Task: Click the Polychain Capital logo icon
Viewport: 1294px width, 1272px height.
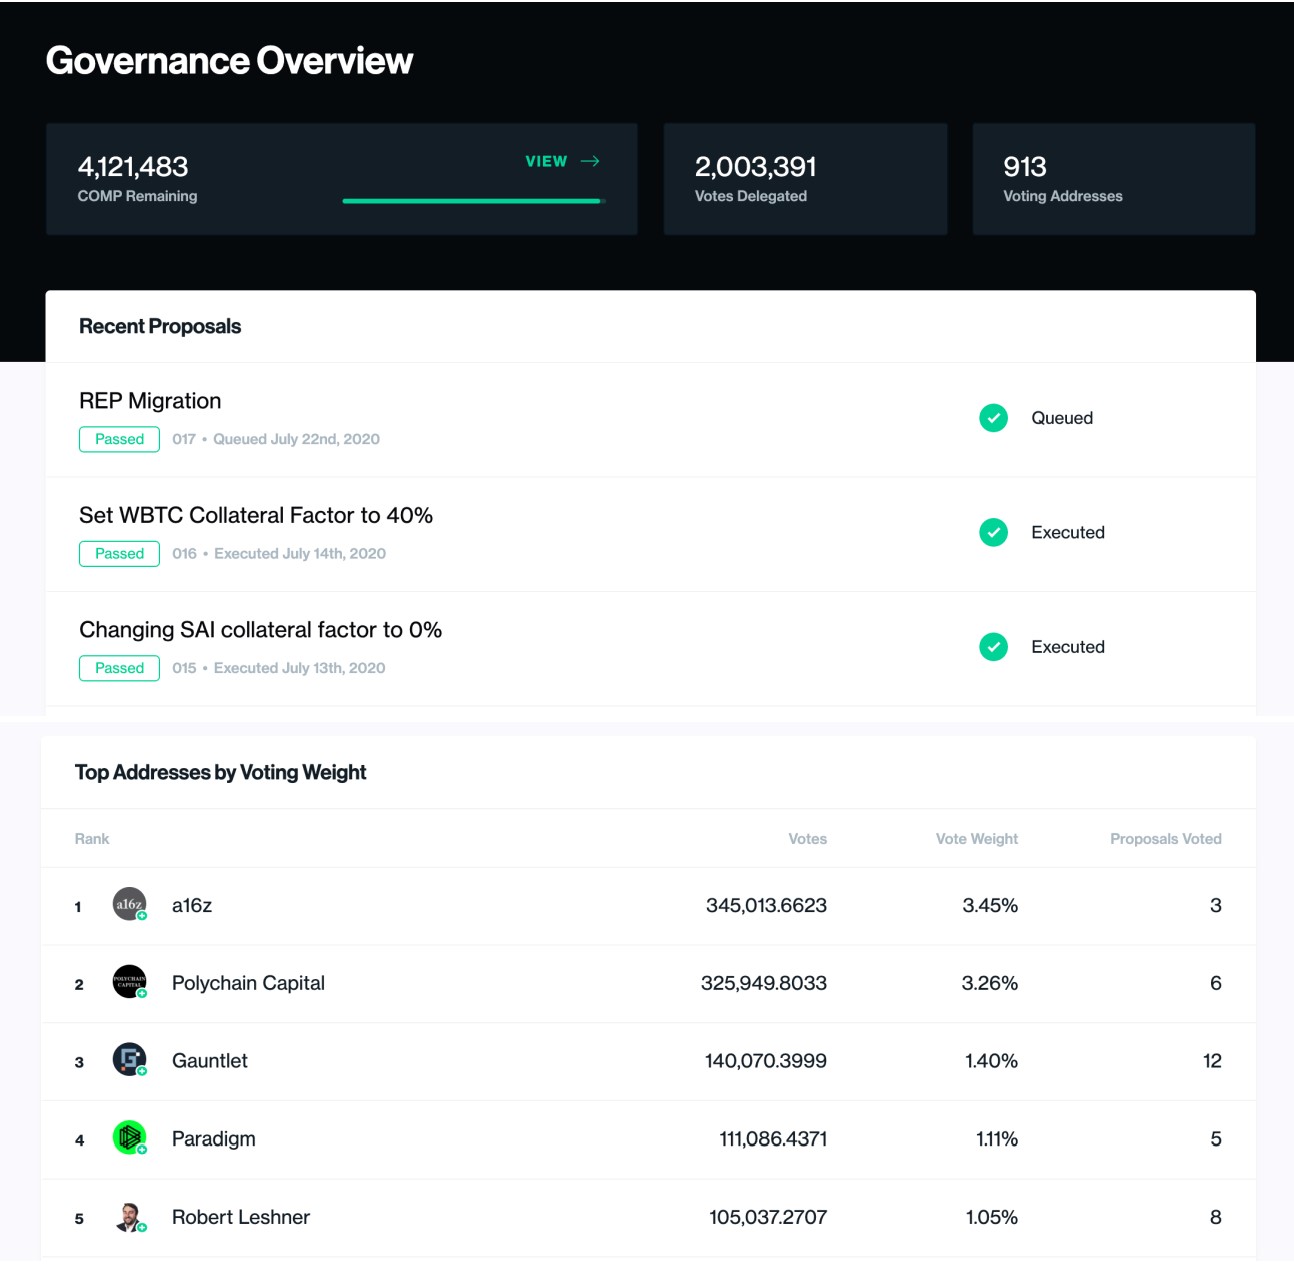Action: point(129,982)
